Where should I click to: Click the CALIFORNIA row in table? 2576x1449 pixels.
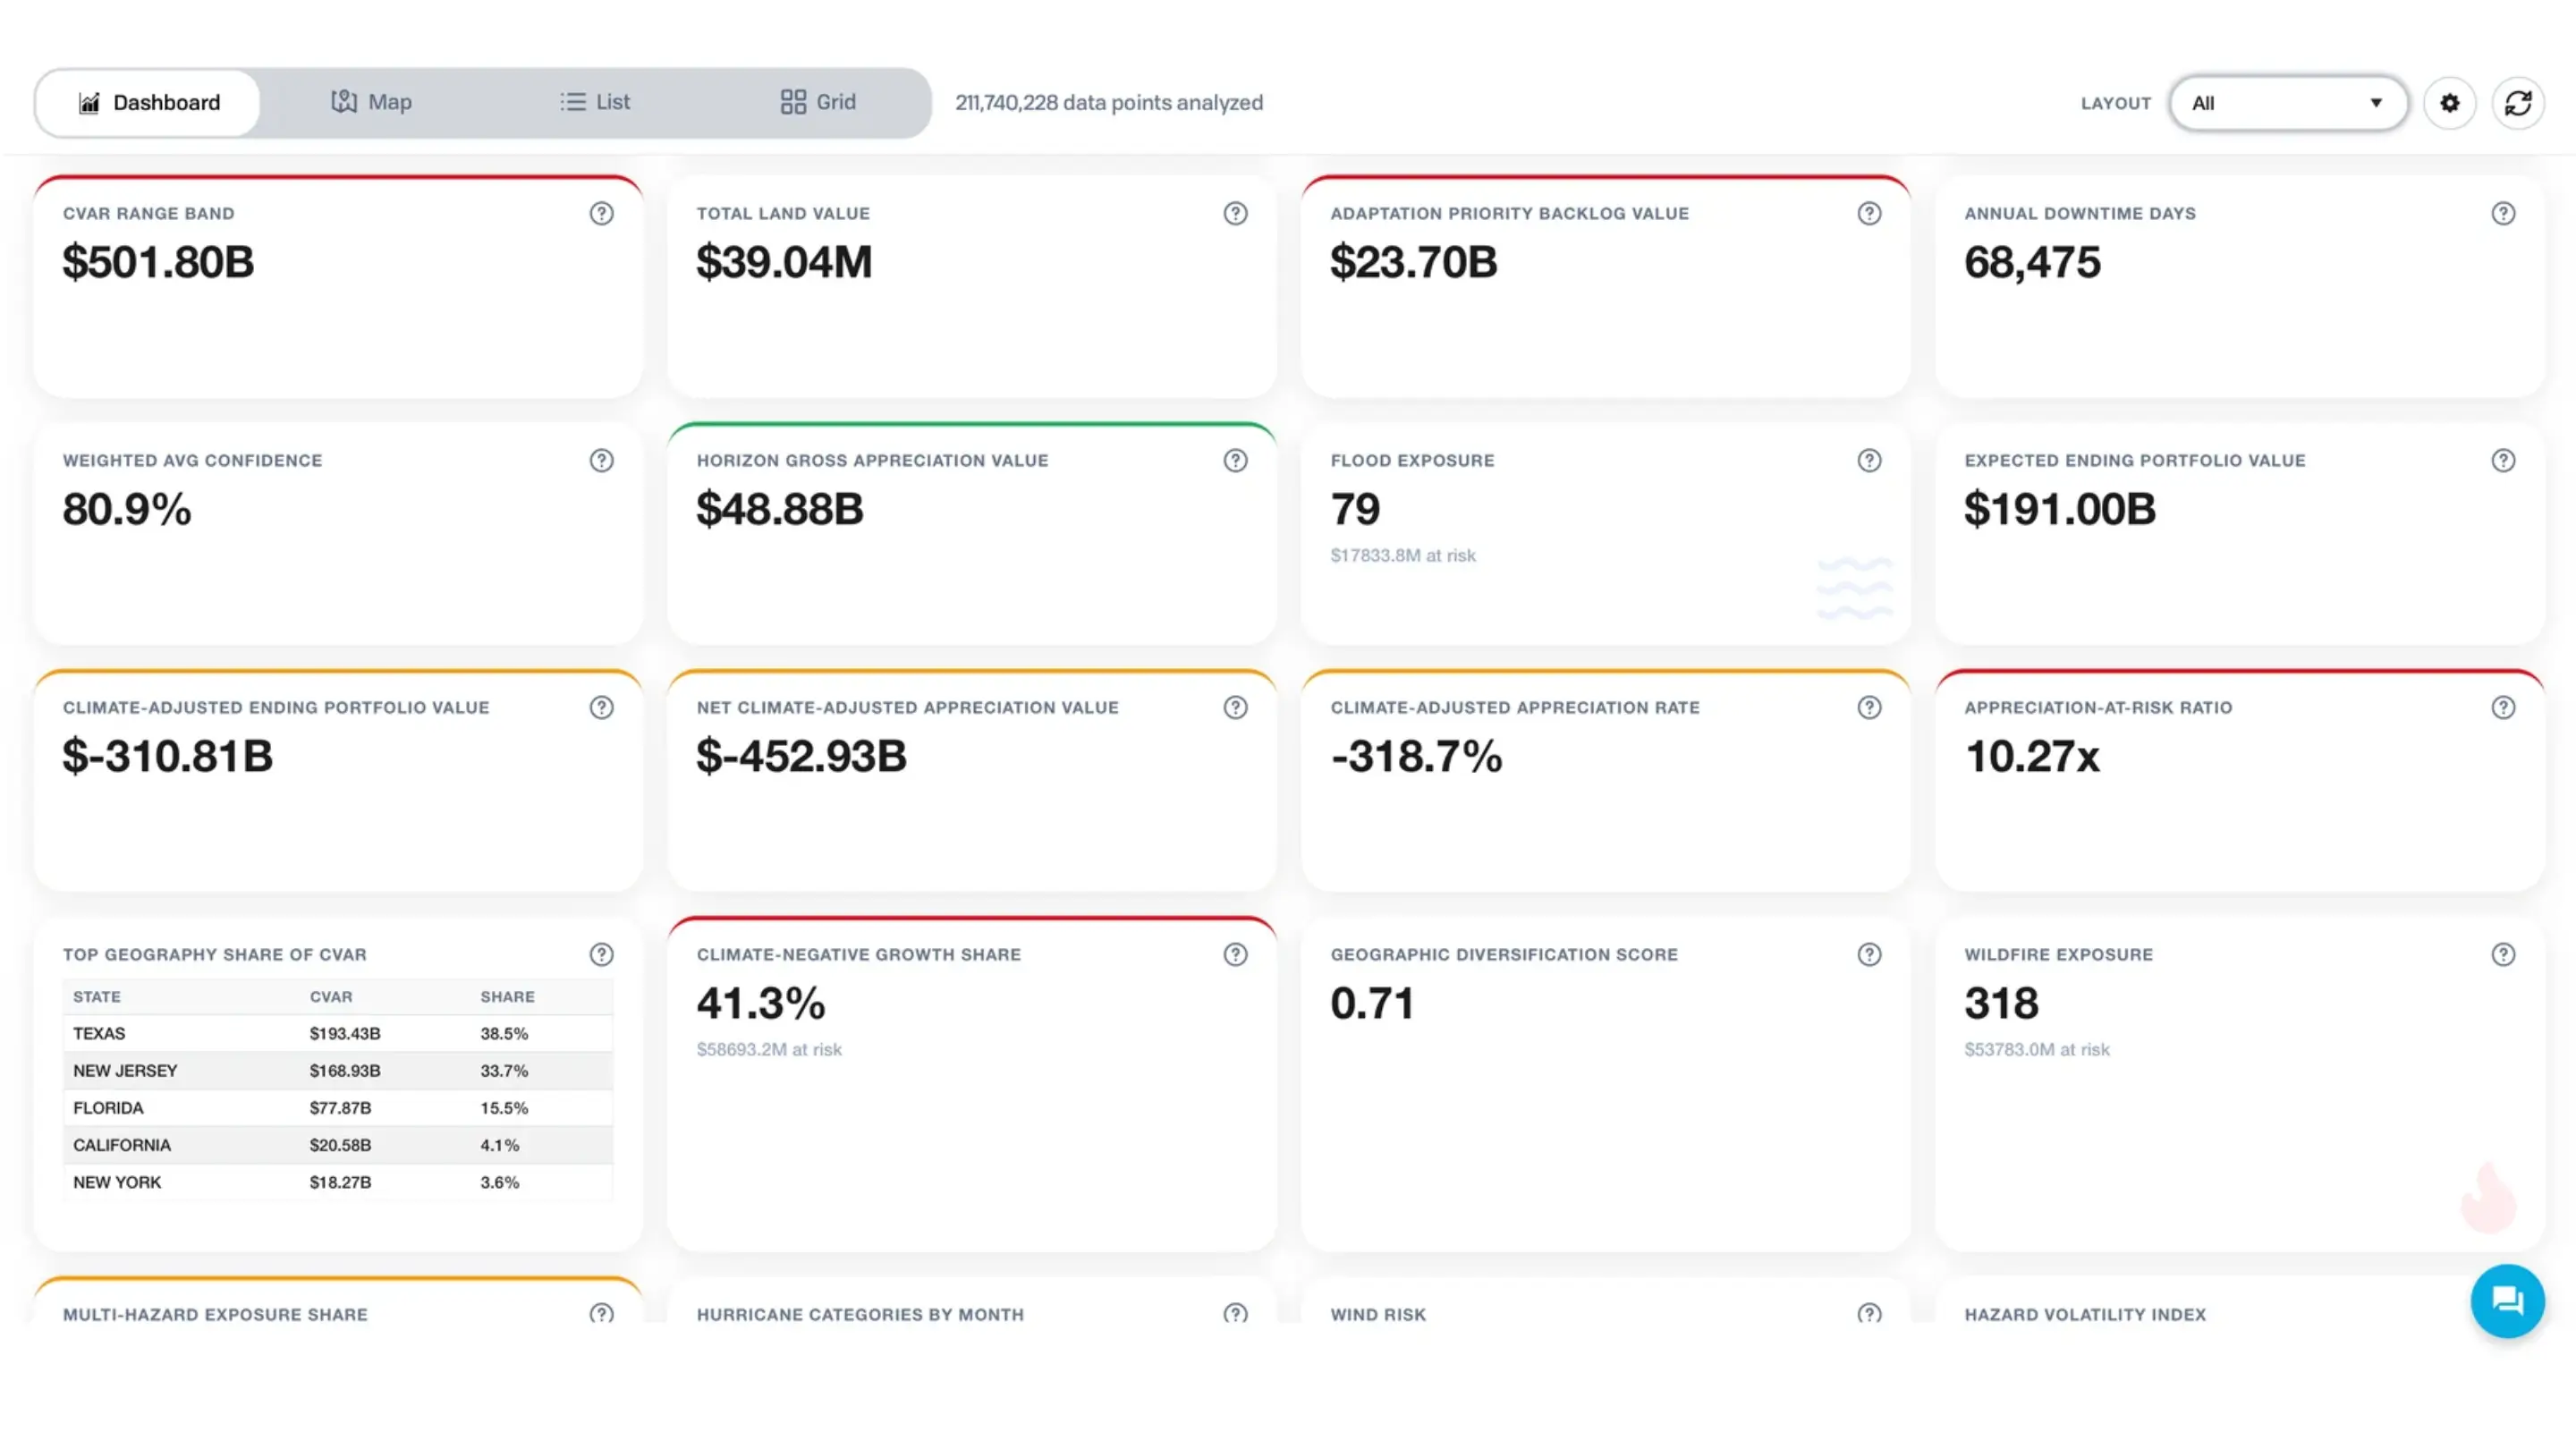point(338,1144)
